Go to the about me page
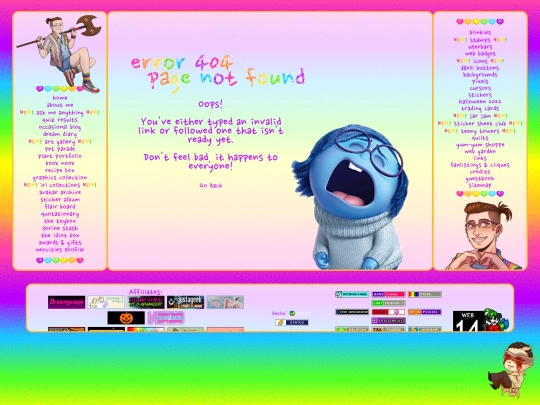The width and height of the screenshot is (540, 405). pyautogui.click(x=60, y=105)
